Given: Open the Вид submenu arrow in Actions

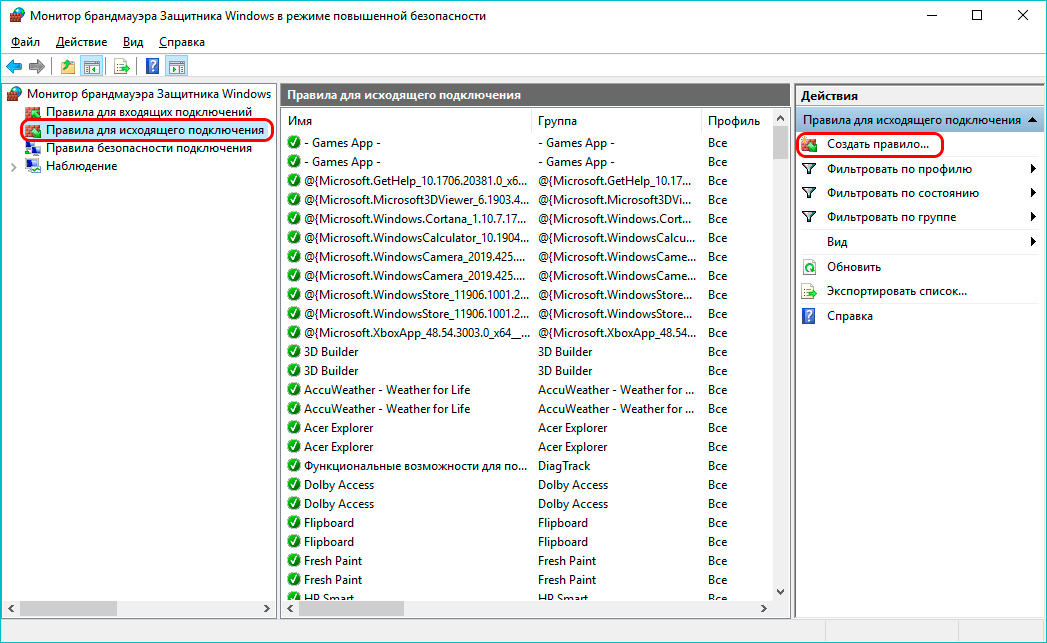Looking at the screenshot, I should [1033, 242].
